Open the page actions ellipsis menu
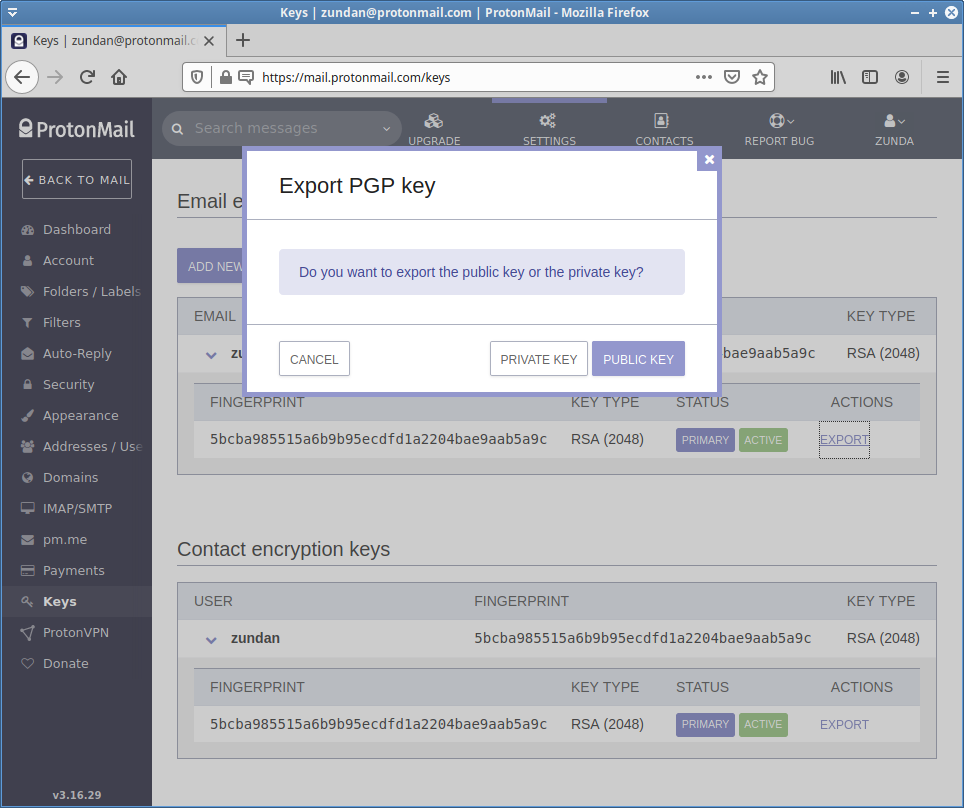This screenshot has width=964, height=808. coord(703,77)
